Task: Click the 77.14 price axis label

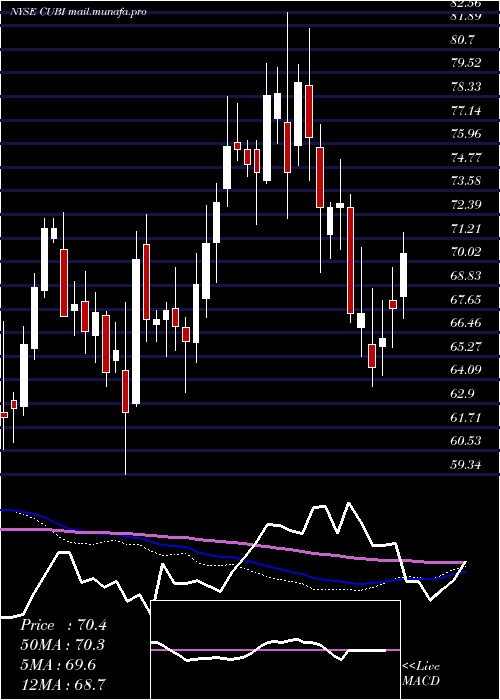Action: (x=466, y=110)
